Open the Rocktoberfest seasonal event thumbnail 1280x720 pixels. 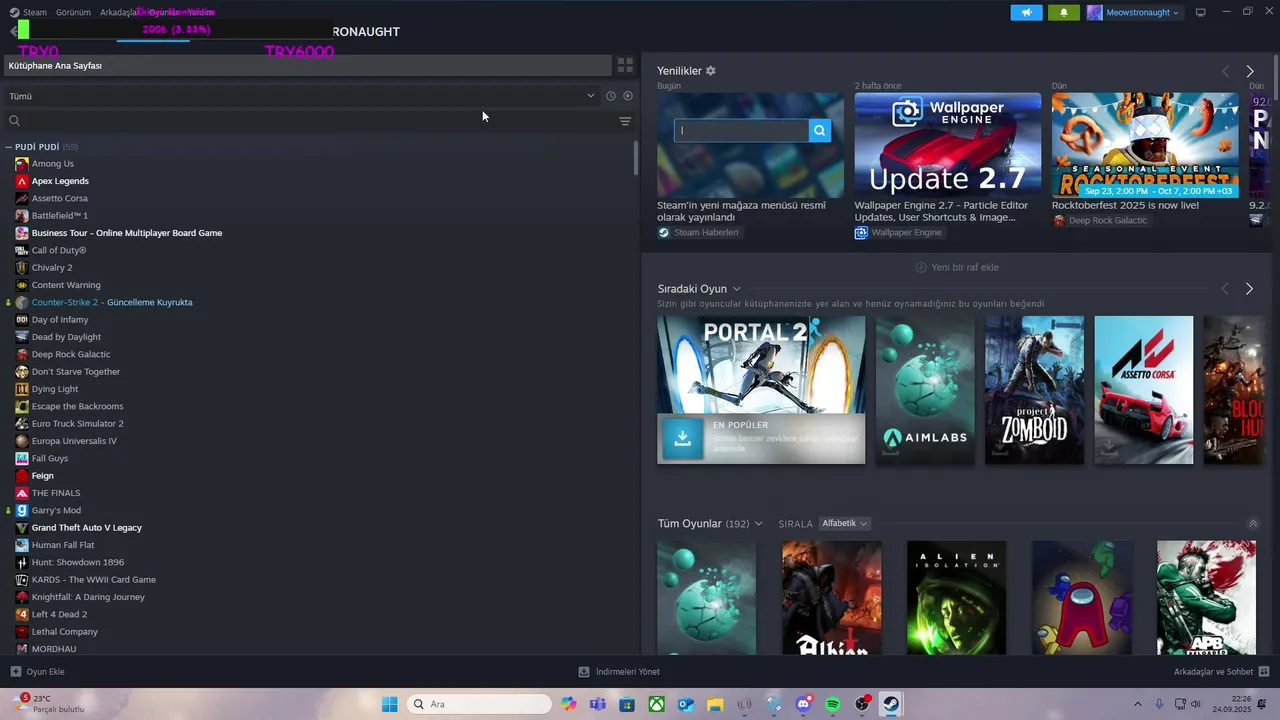coord(1145,145)
